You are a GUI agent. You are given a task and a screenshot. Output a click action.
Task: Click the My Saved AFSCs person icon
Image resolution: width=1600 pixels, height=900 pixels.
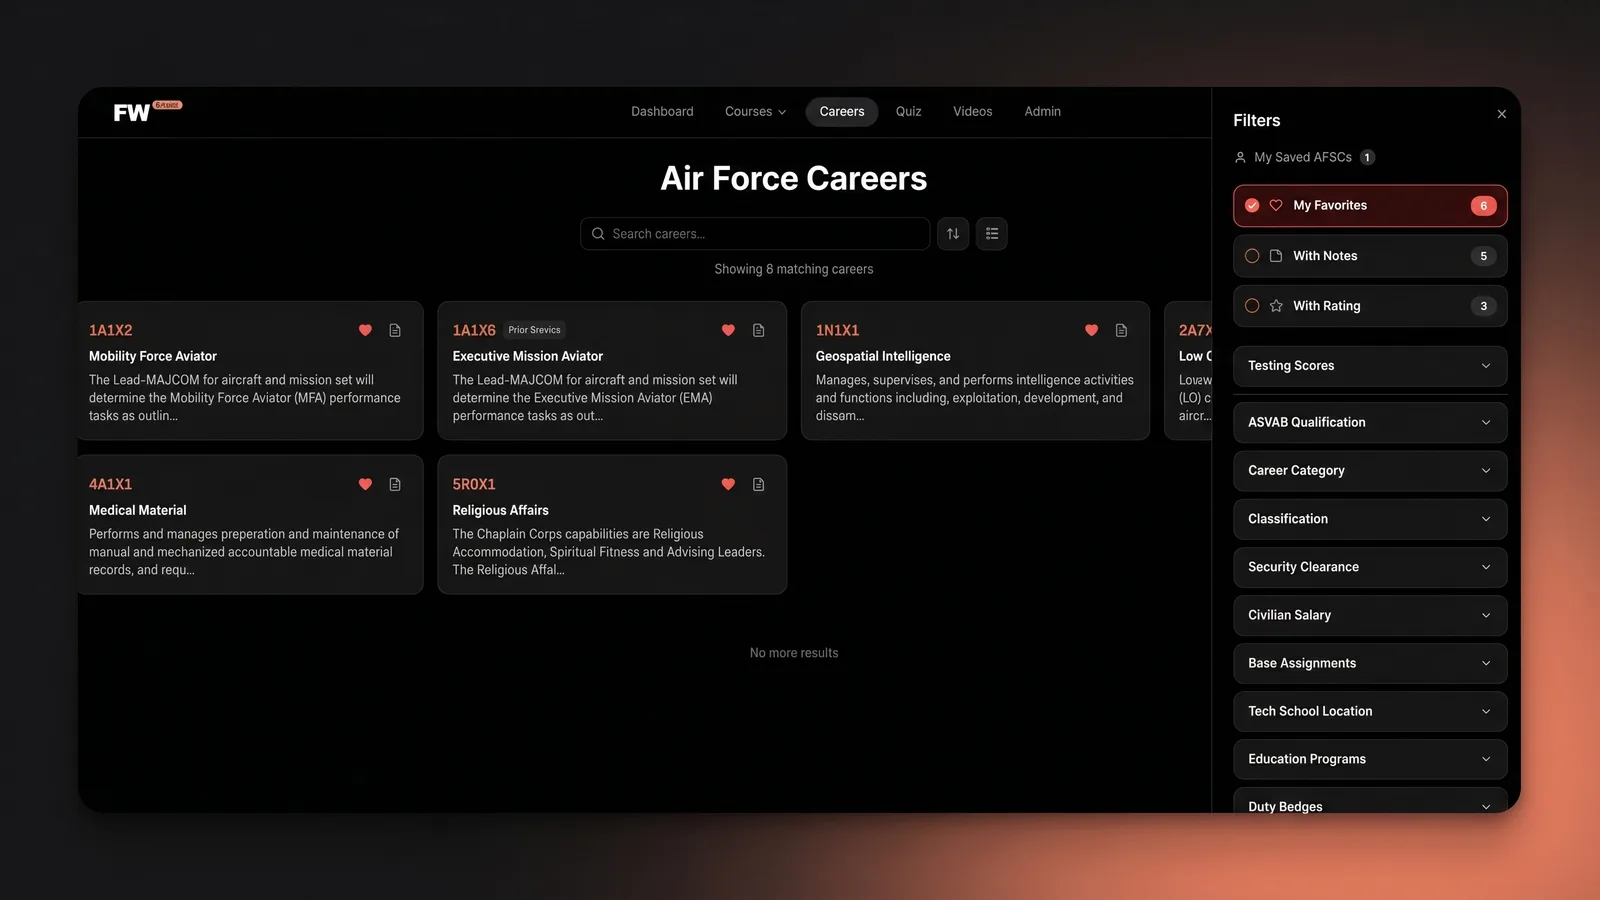click(x=1240, y=157)
